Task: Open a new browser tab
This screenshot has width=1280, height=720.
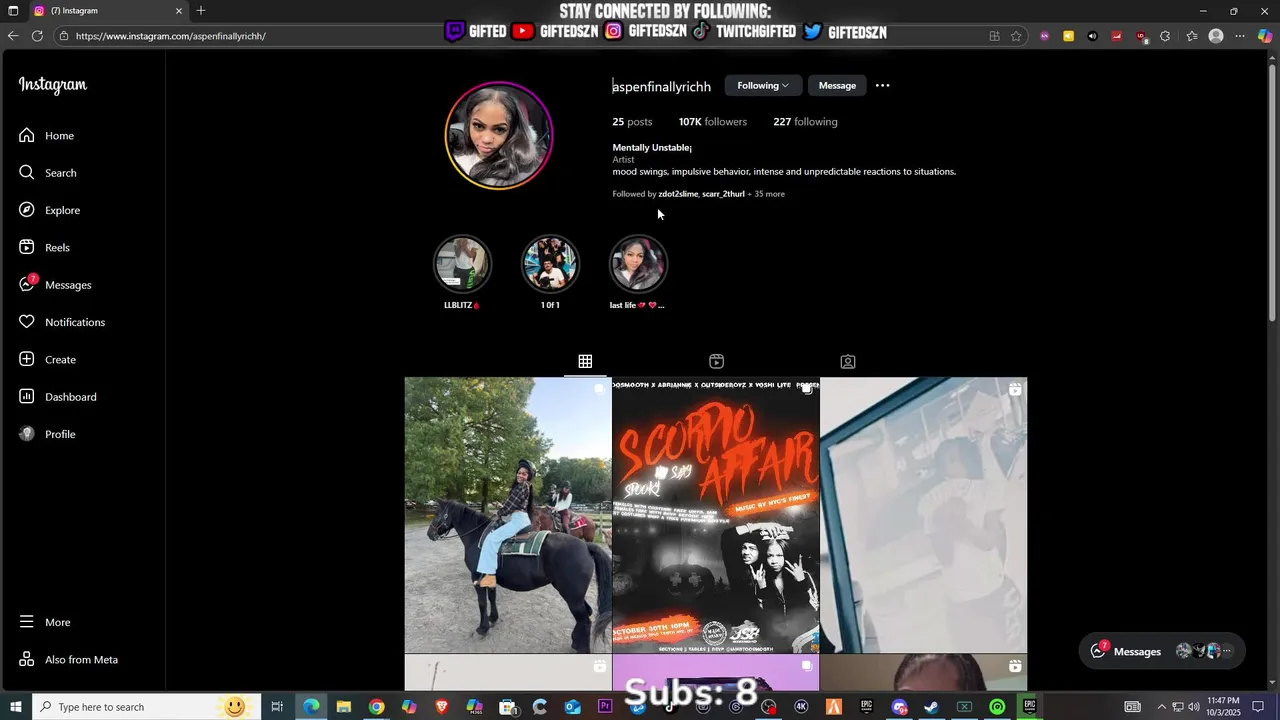Action: 201,11
